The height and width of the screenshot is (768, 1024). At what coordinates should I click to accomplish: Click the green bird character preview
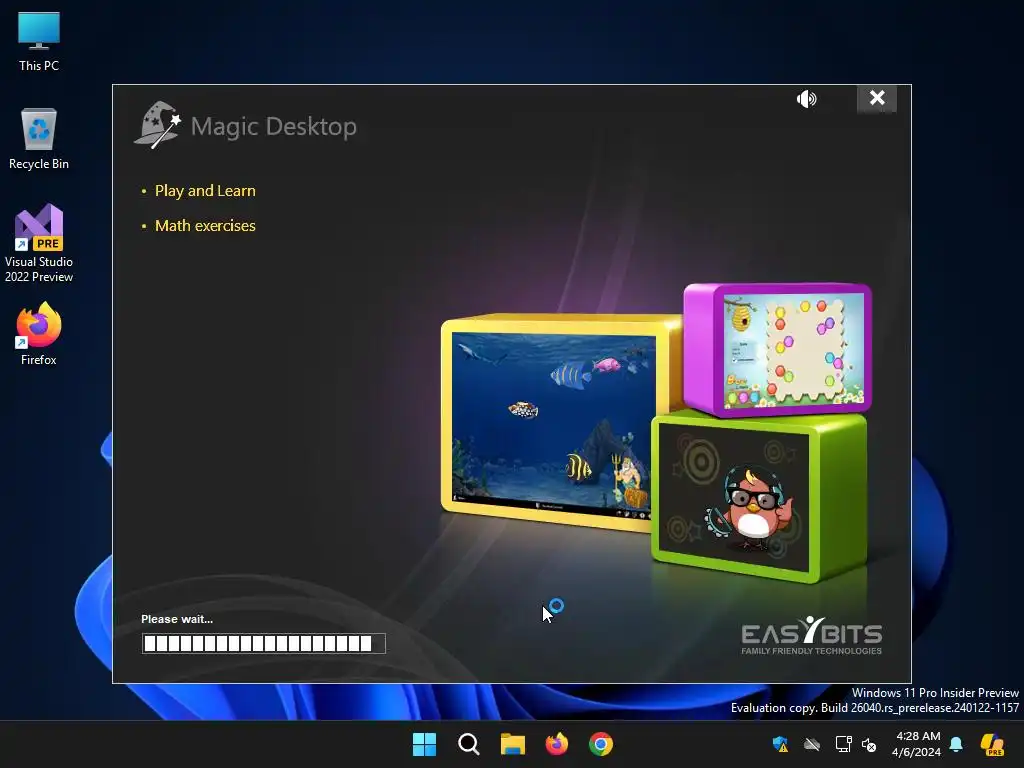pos(758,496)
